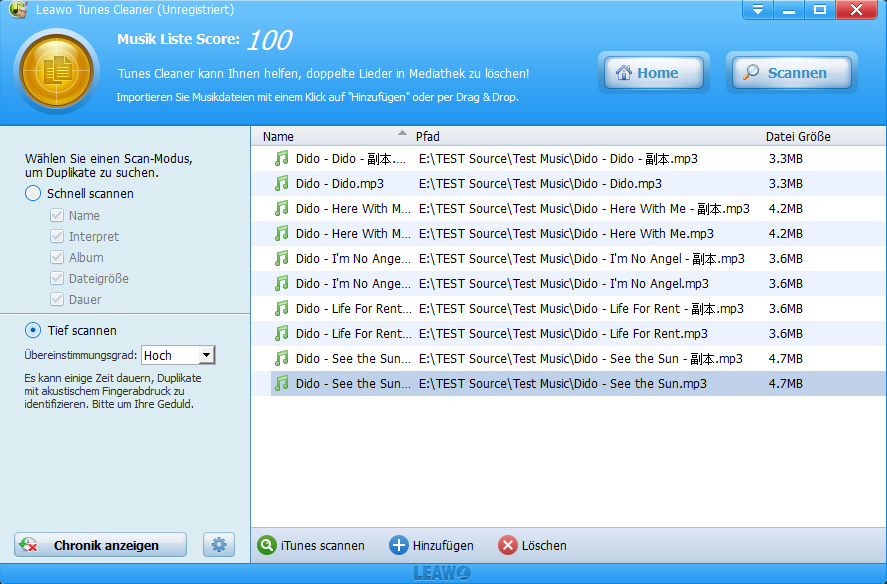The image size is (887, 584).
Task: Click the note icon of See the Sun - 副本.mp3 row
Action: (281, 358)
